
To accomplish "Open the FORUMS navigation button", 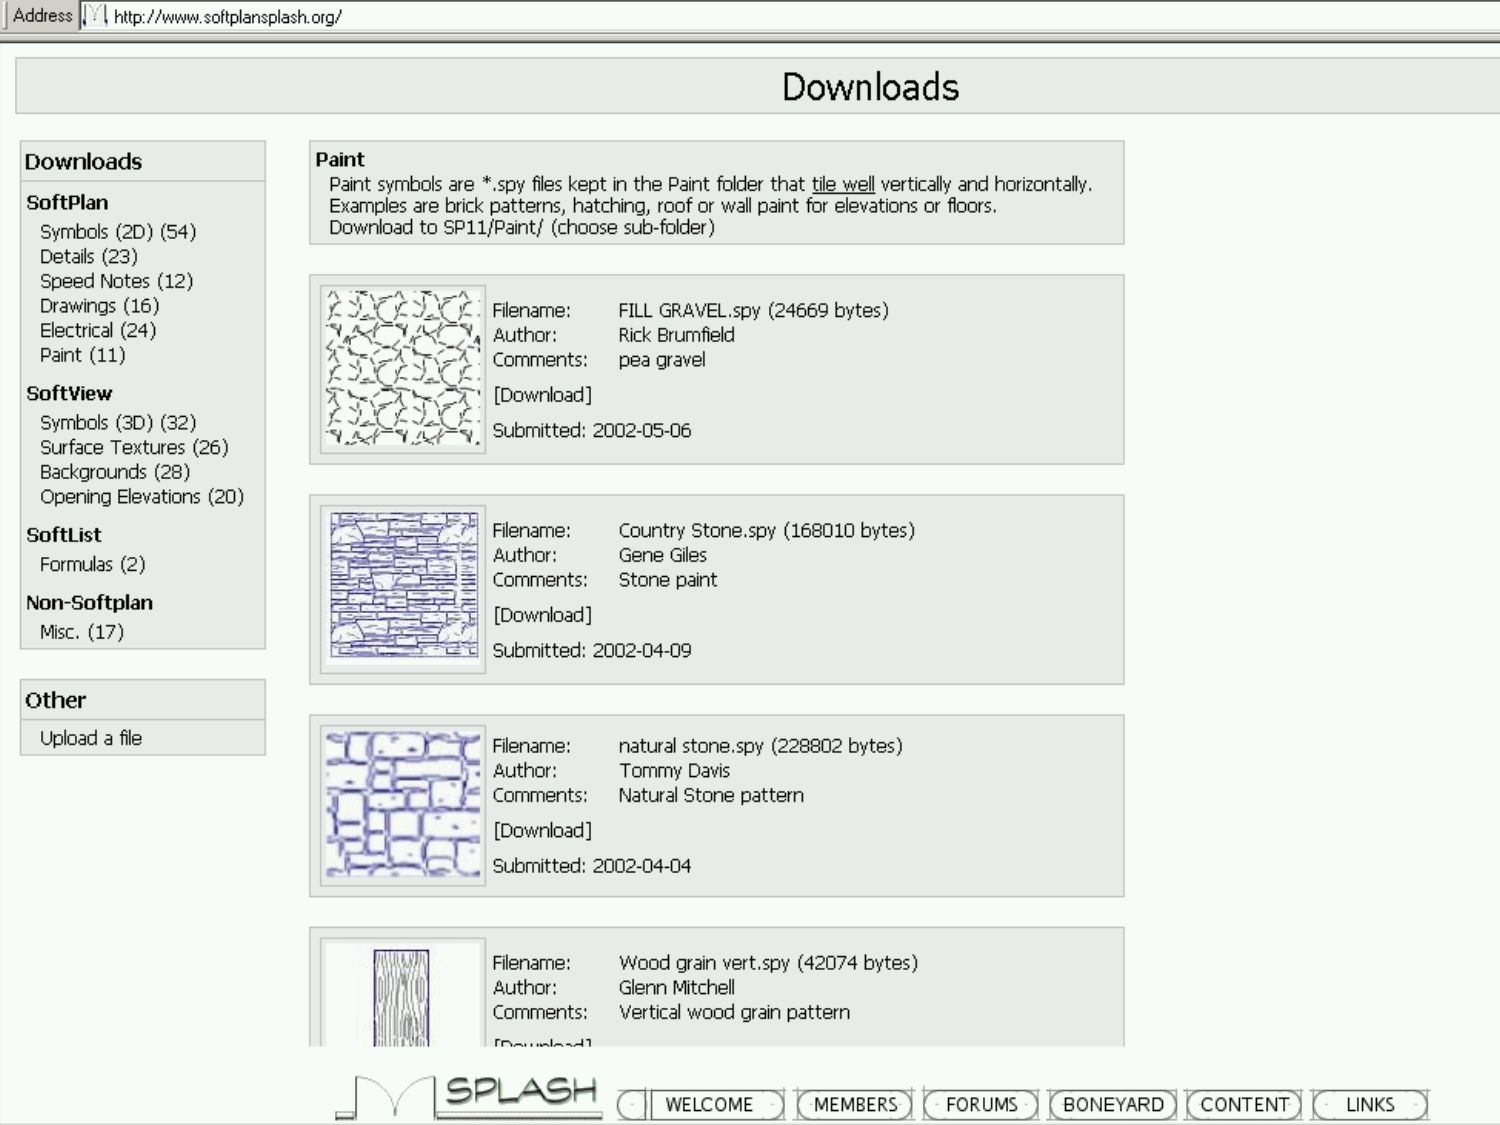I will (x=981, y=1104).
